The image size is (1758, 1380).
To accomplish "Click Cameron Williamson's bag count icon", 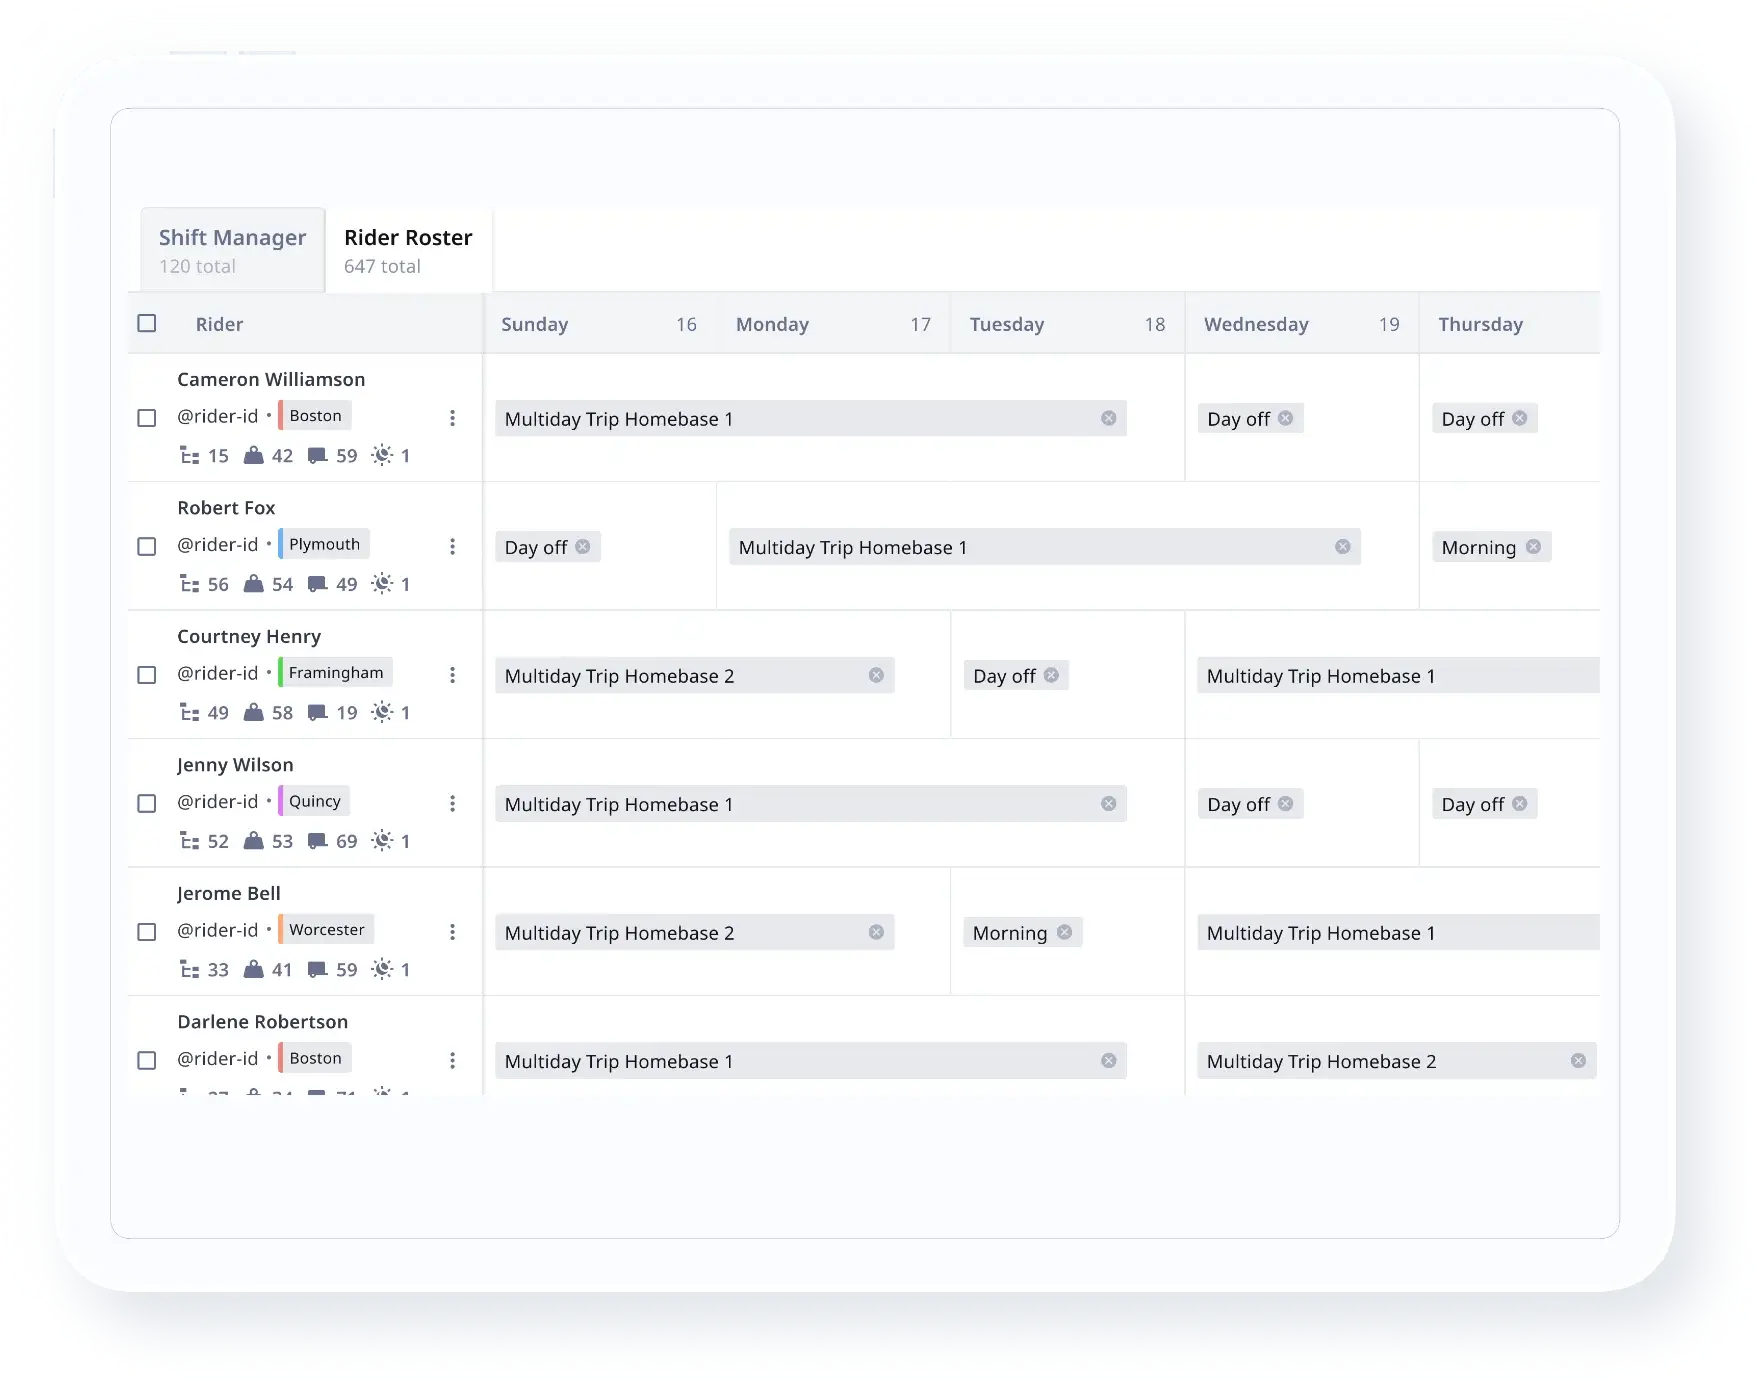I will [x=254, y=456].
